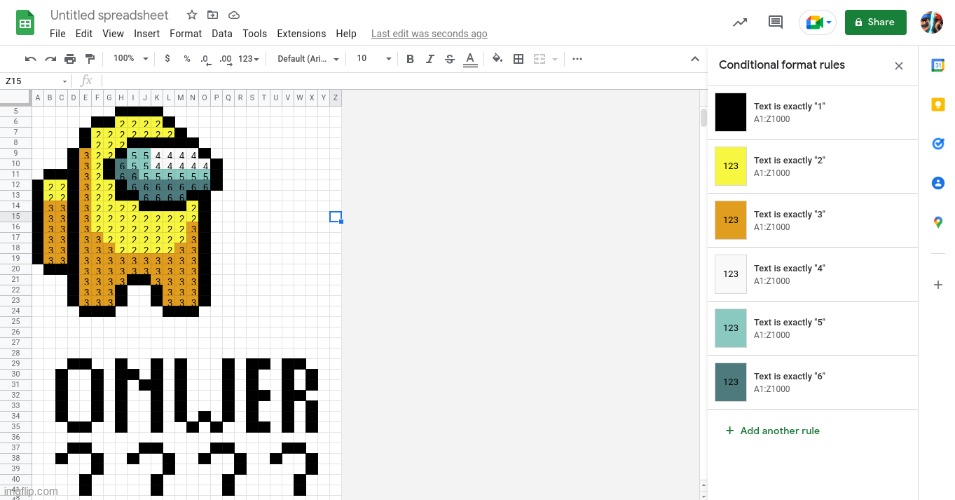Select the paint format roller
The image size is (955, 500).
click(x=90, y=59)
